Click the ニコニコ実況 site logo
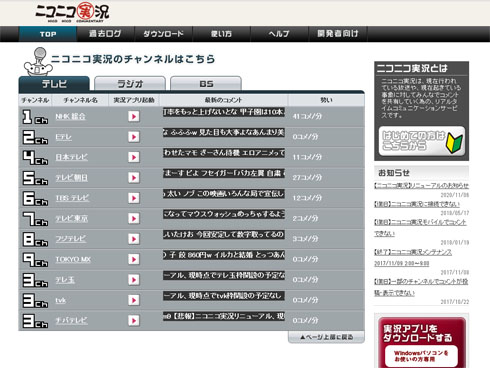Viewport: 490px width, 368px height. point(72,12)
